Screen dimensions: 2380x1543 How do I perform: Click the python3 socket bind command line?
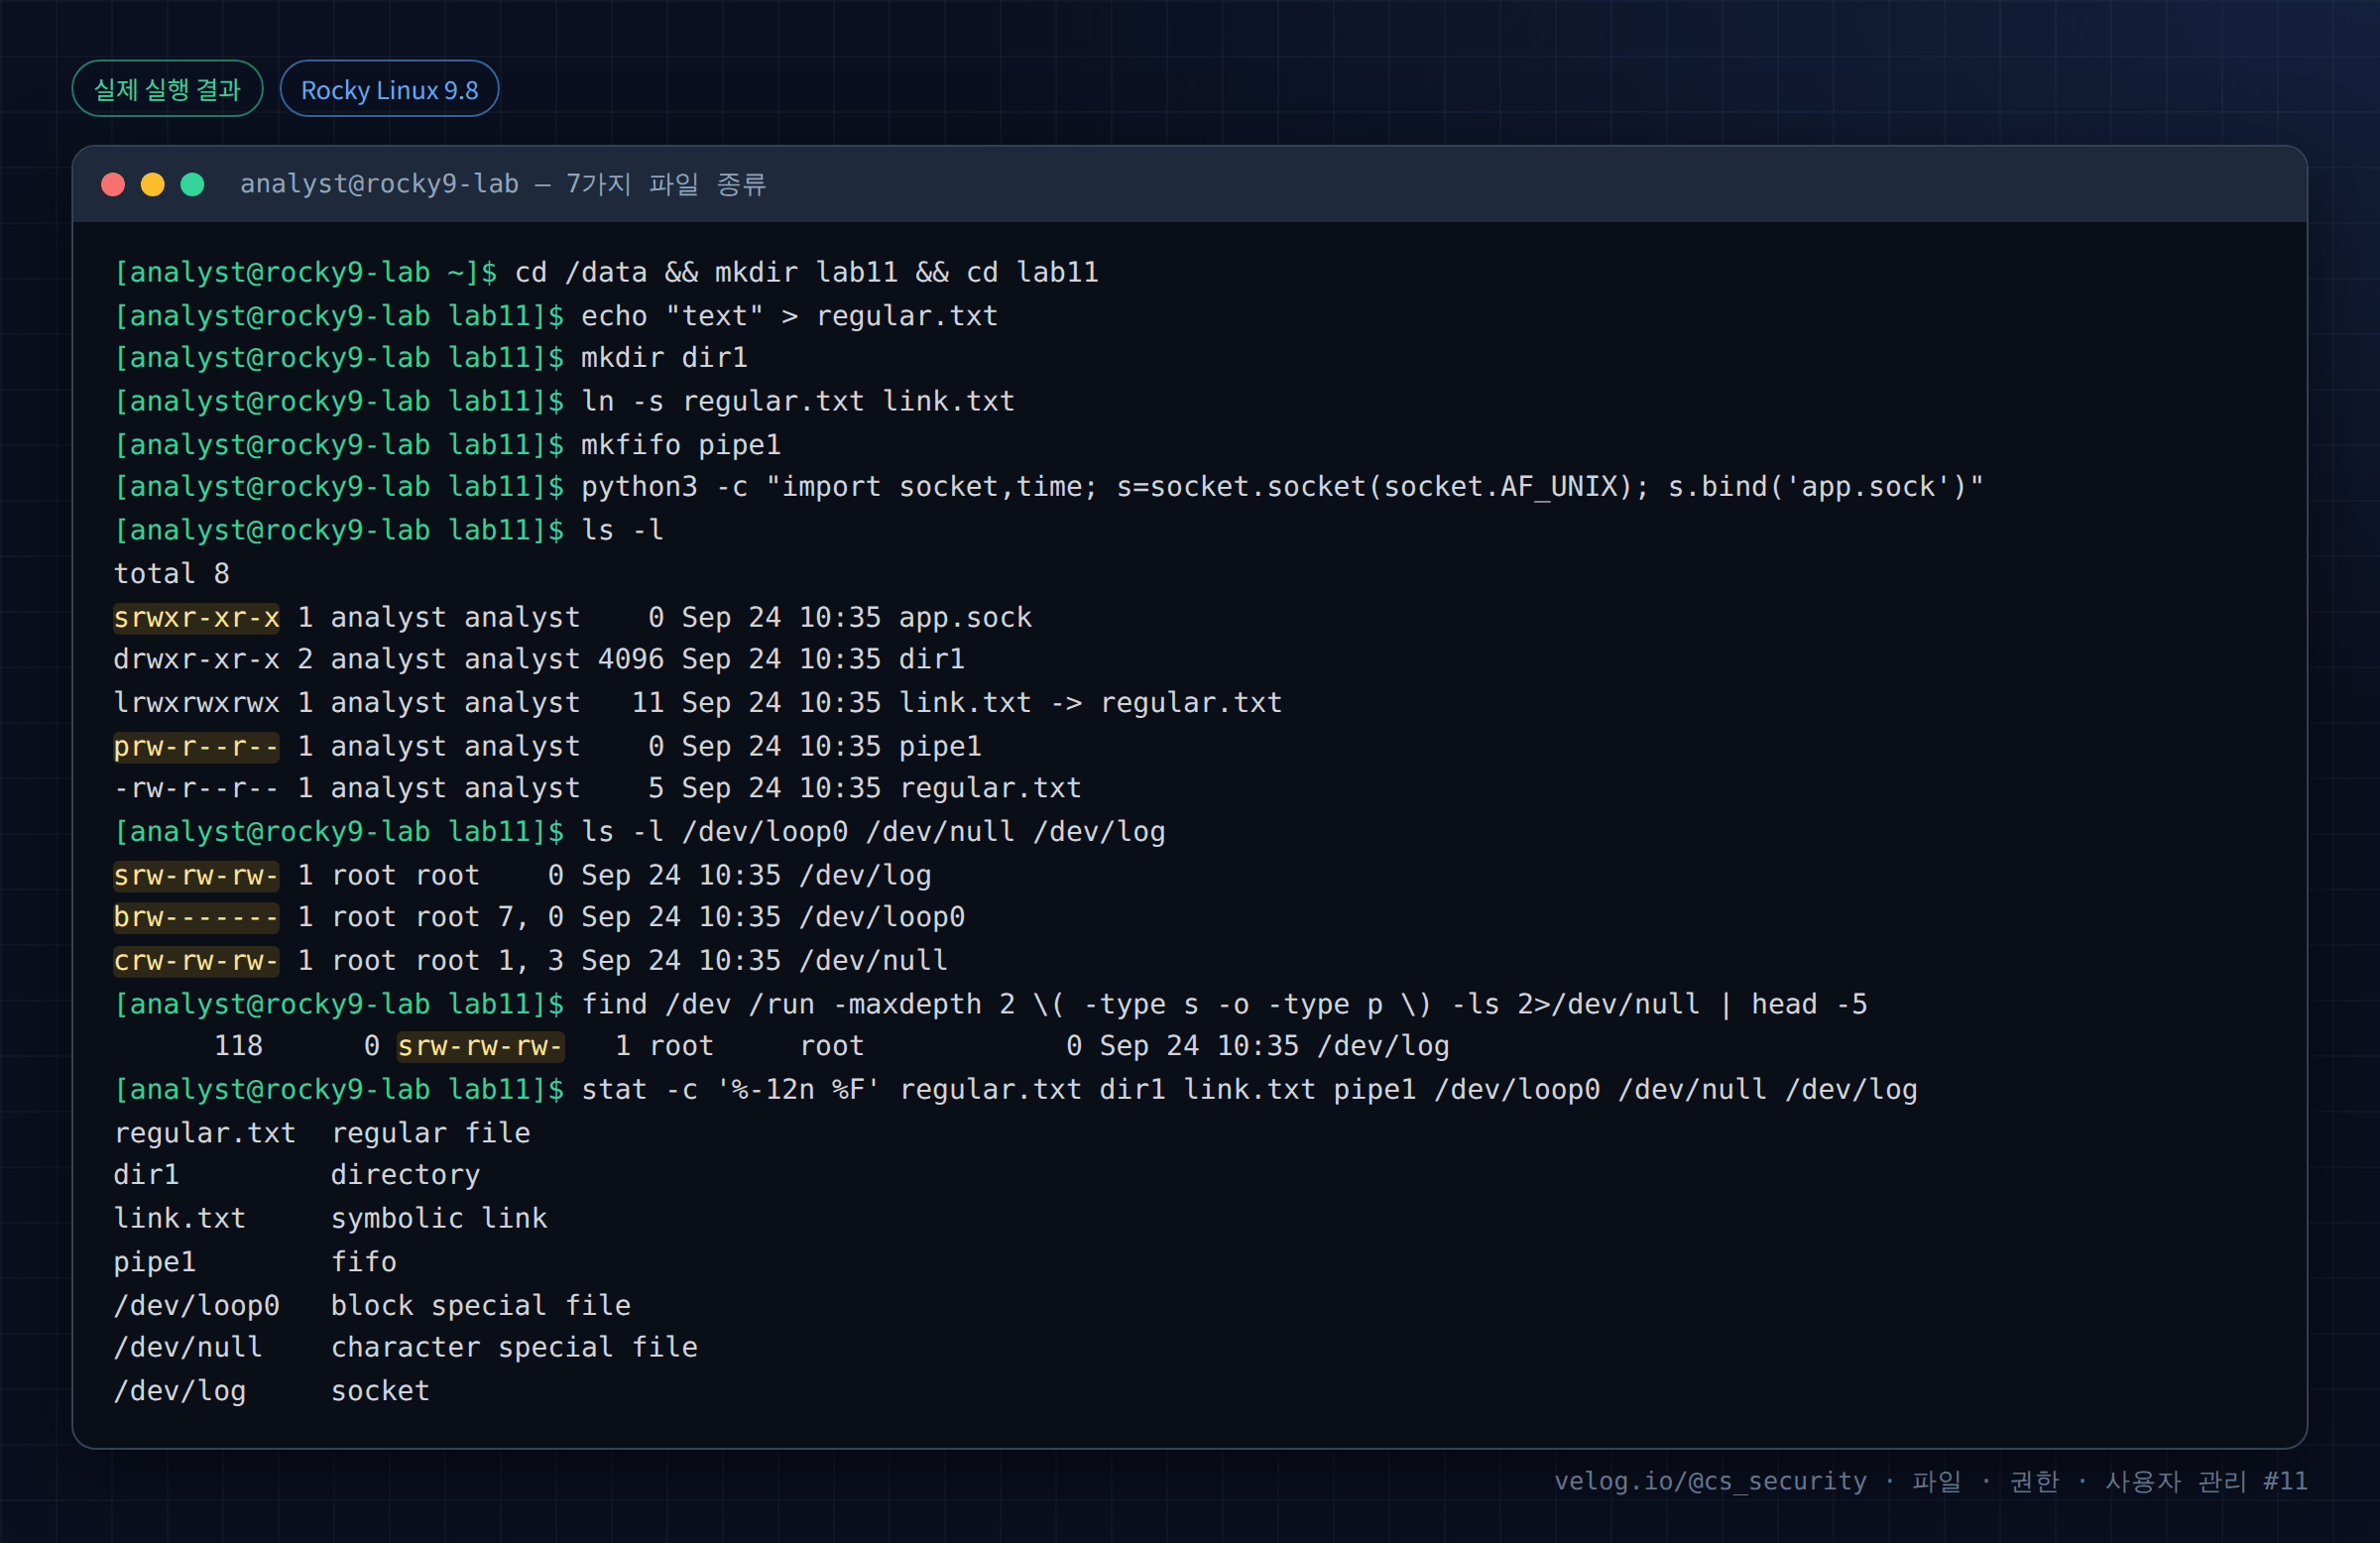tap(1283, 487)
